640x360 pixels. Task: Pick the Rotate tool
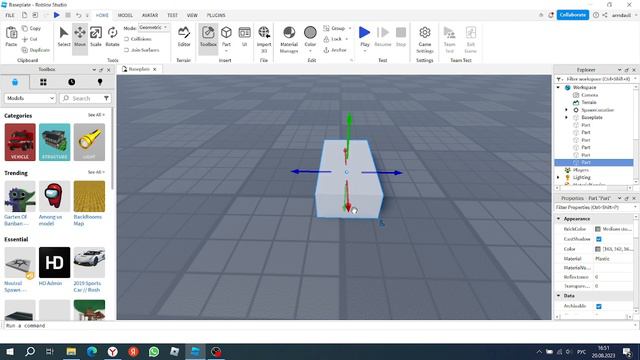point(112,37)
